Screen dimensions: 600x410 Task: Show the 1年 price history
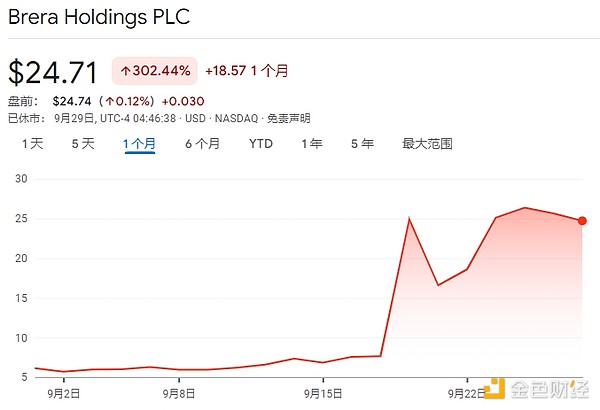coord(312,144)
